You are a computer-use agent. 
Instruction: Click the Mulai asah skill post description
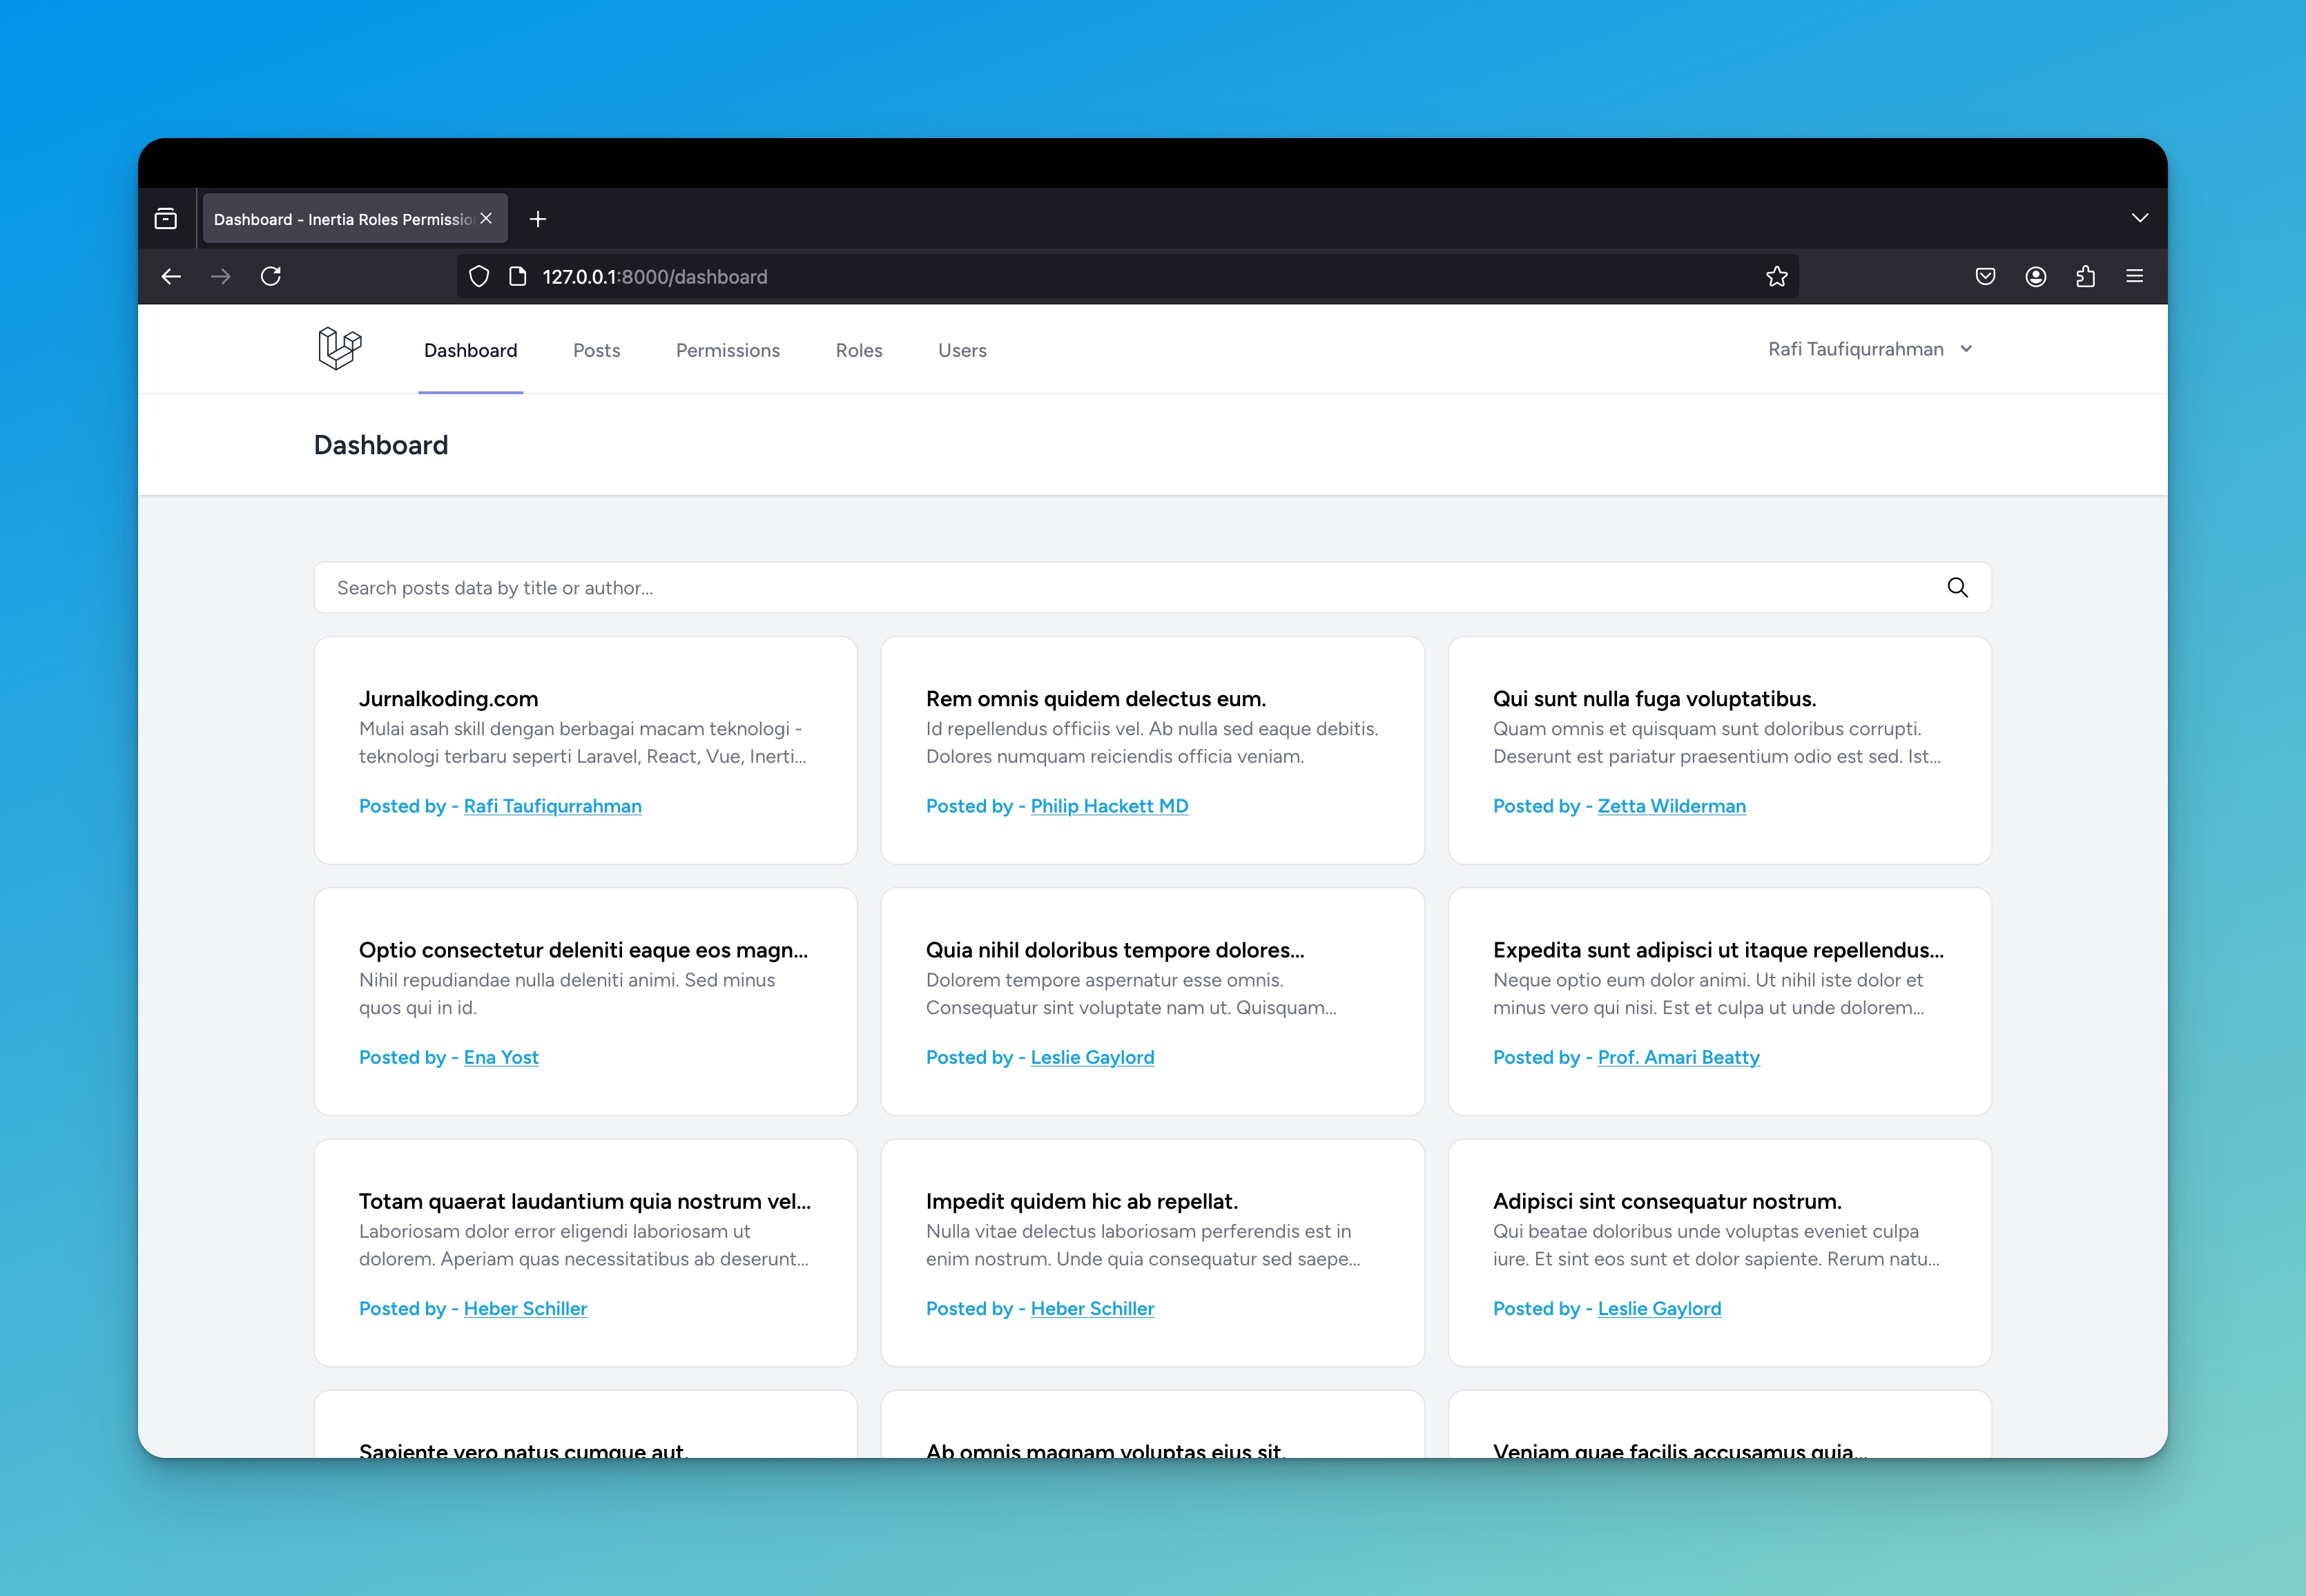[583, 743]
